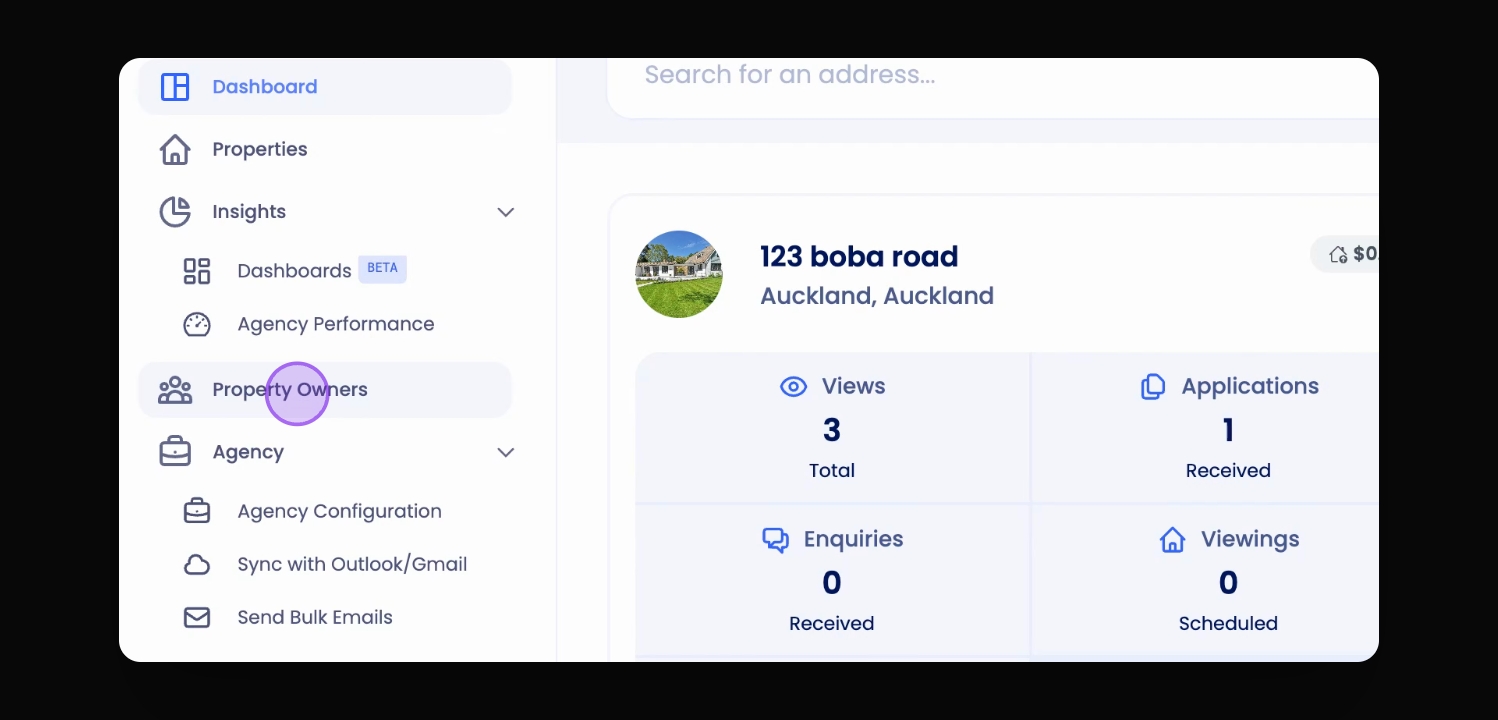The height and width of the screenshot is (720, 1498).
Task: Collapse the Agency section chevron
Action: click(506, 452)
